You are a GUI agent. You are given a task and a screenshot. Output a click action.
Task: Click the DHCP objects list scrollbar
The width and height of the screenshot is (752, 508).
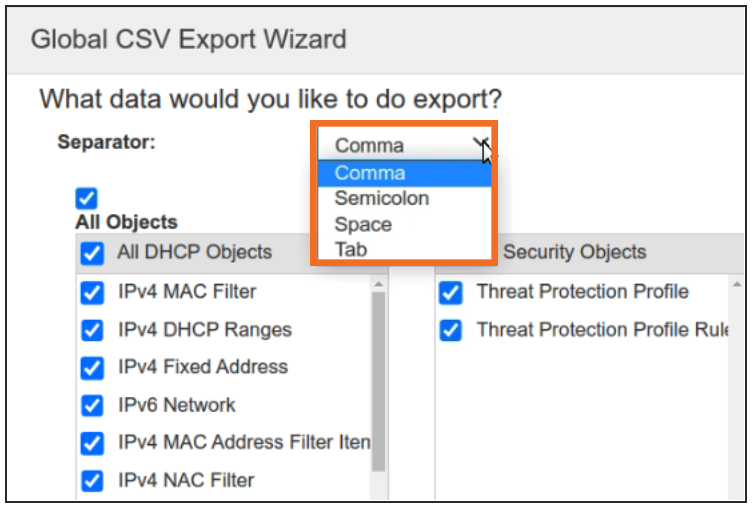378,380
